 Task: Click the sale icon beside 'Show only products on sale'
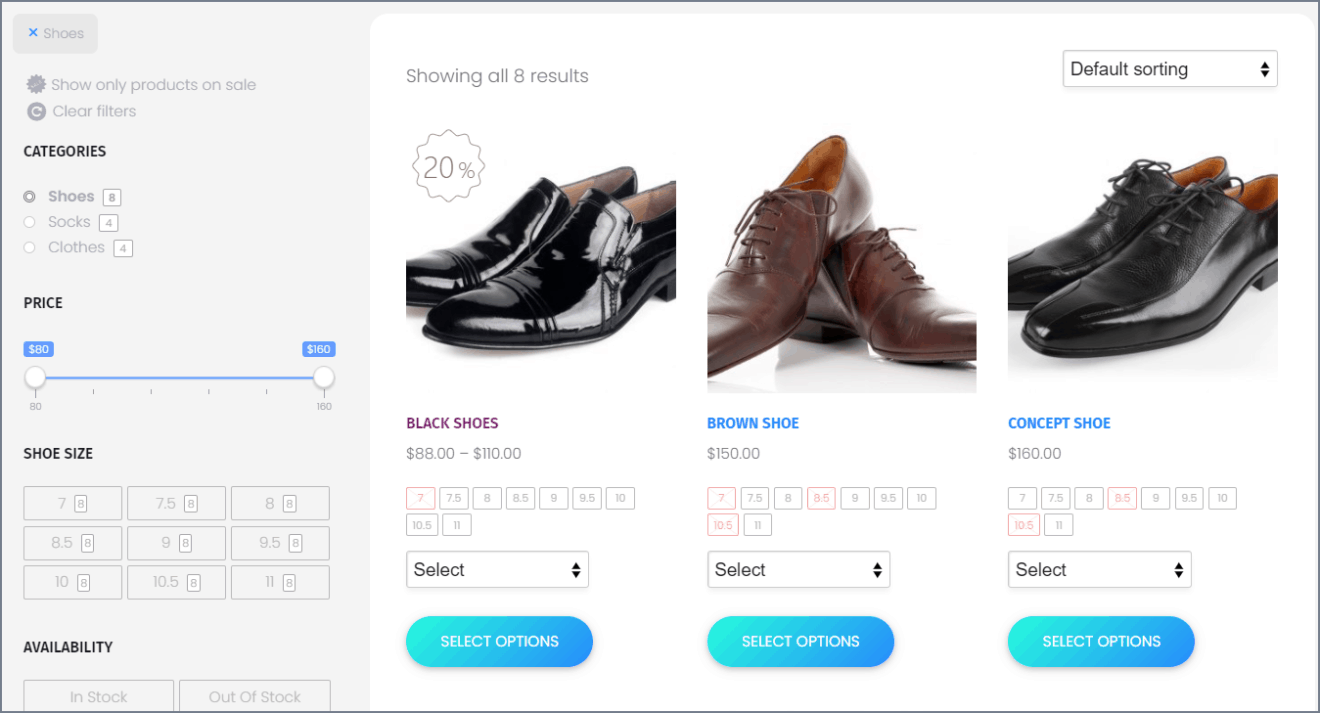34,84
